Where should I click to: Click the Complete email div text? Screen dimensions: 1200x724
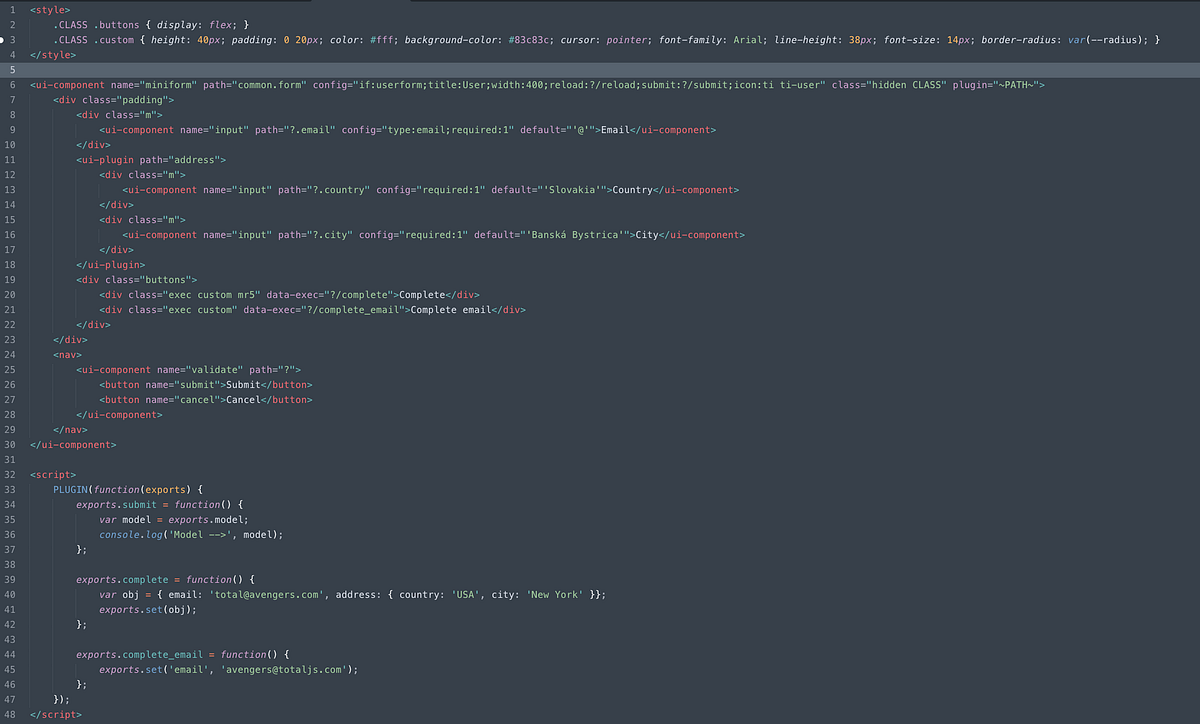click(452, 309)
